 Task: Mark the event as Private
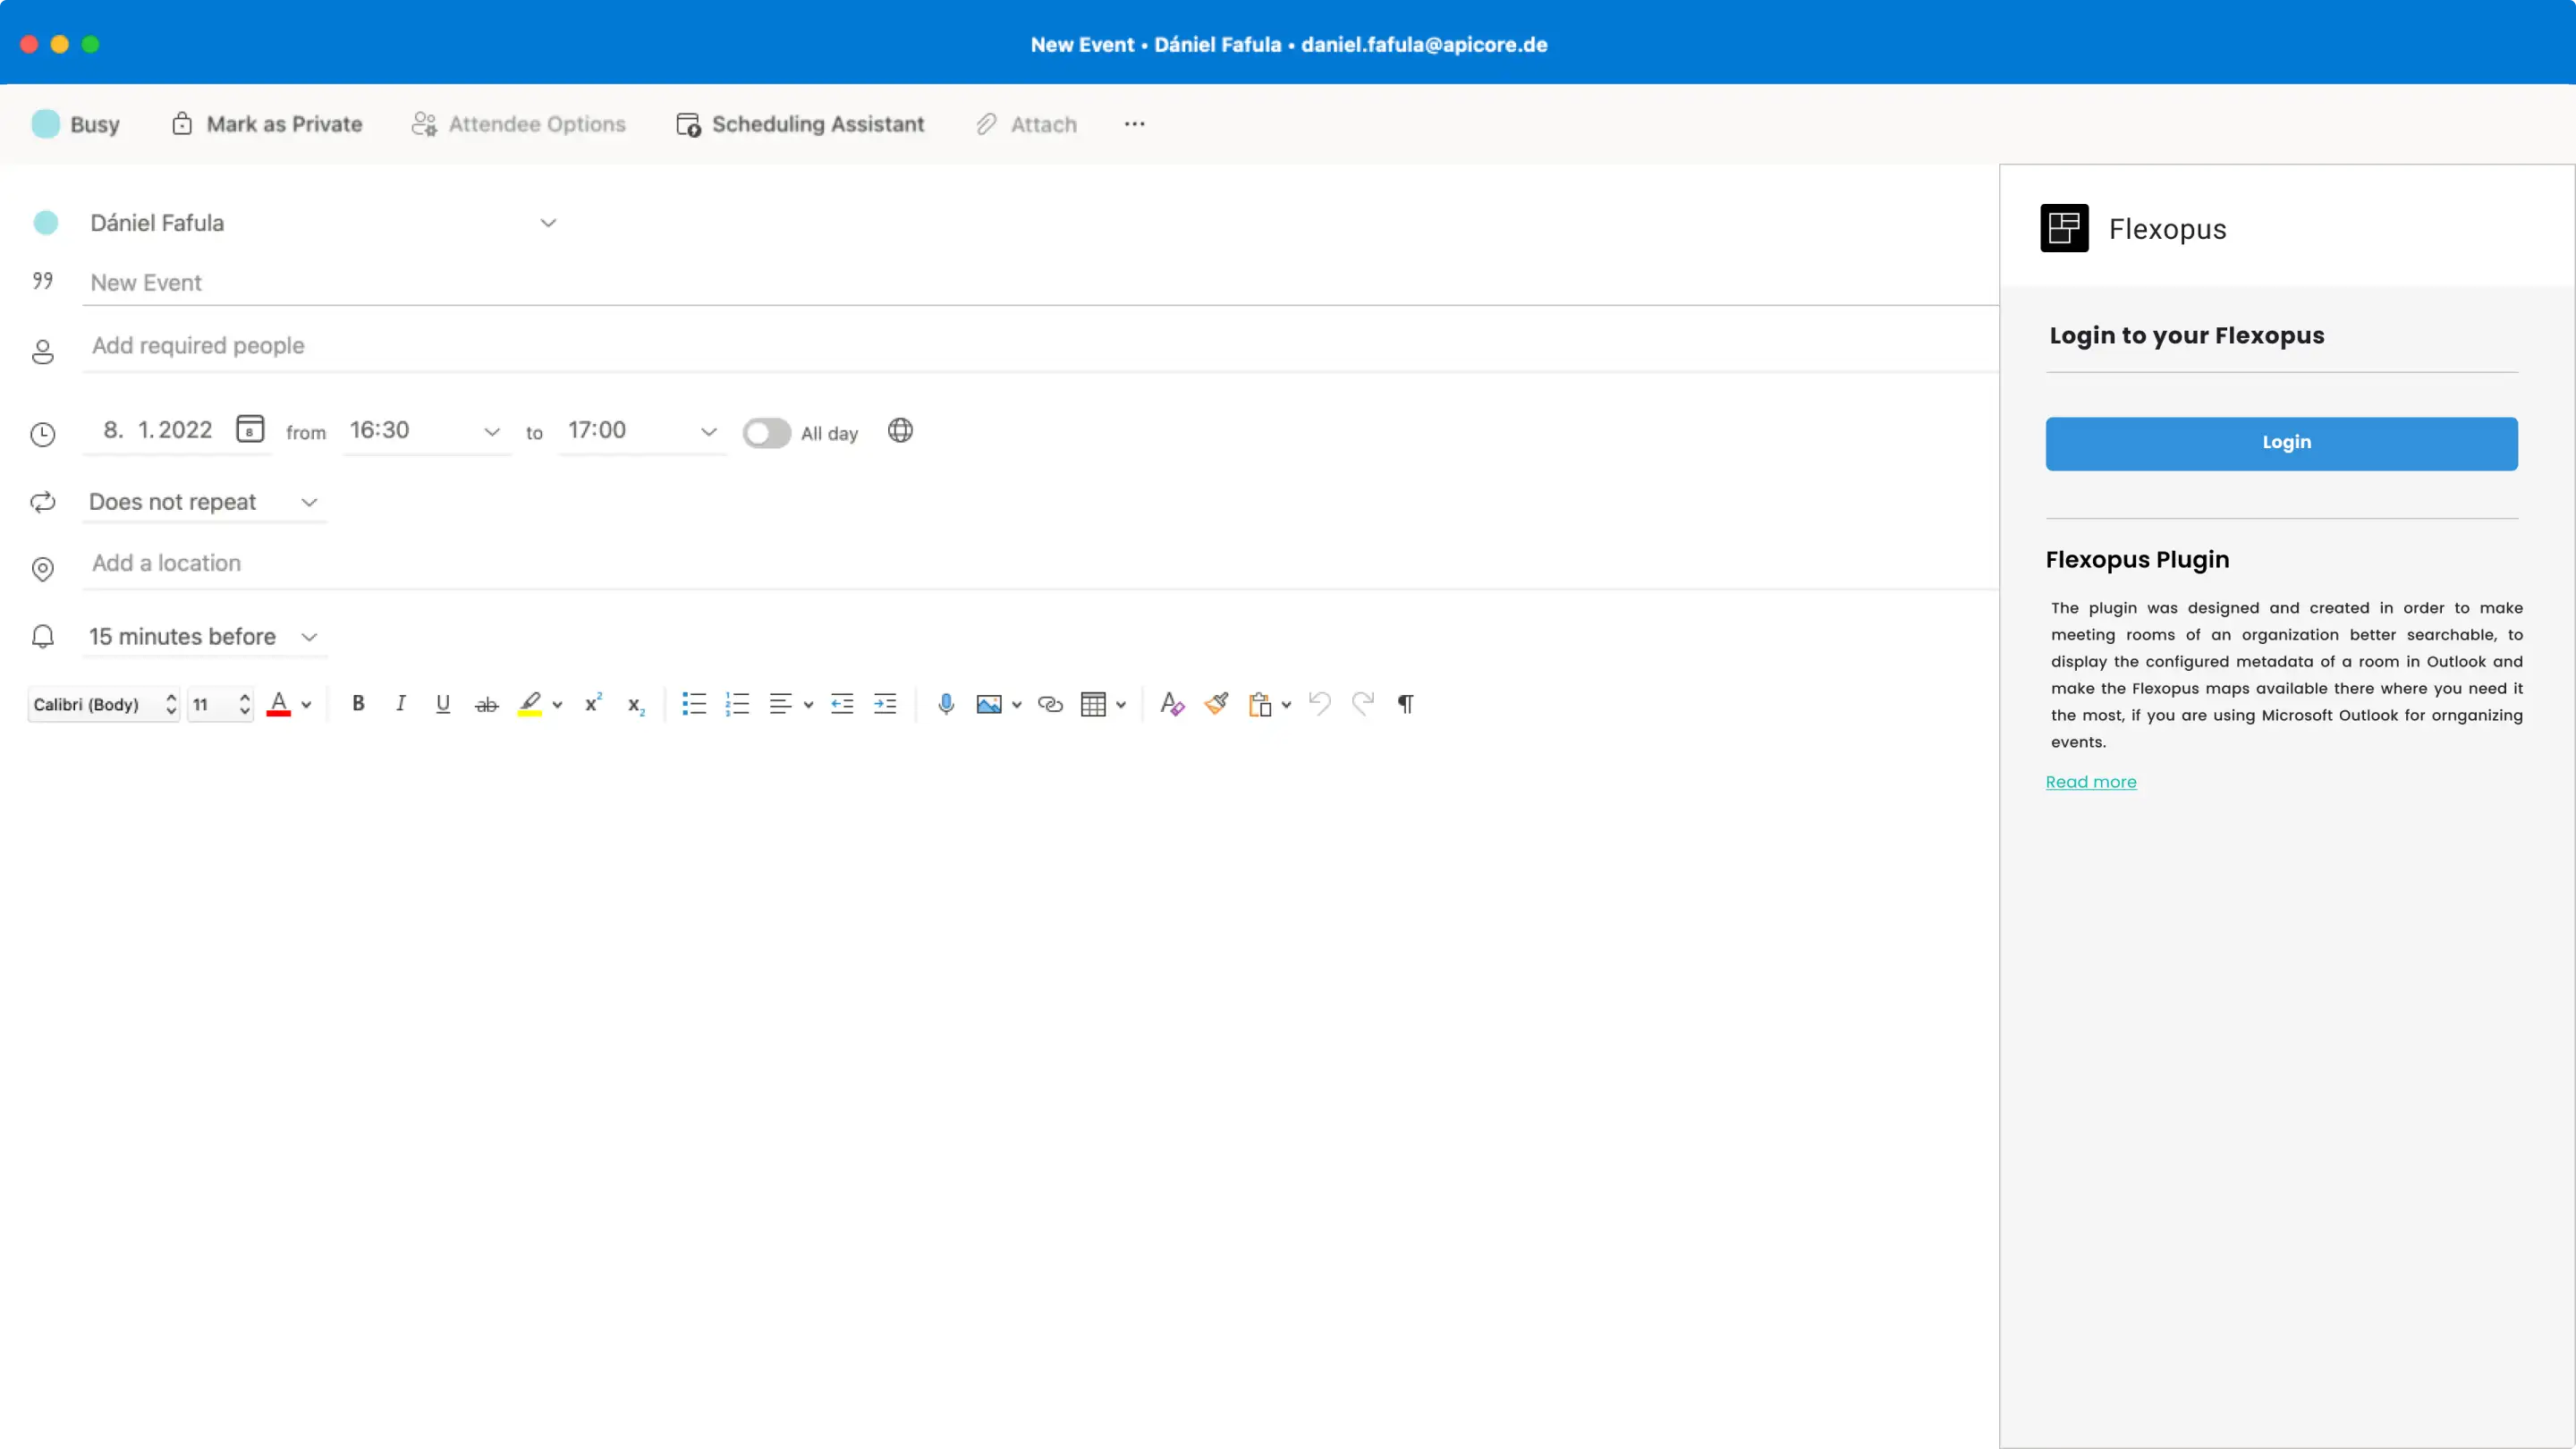pyautogui.click(x=266, y=124)
